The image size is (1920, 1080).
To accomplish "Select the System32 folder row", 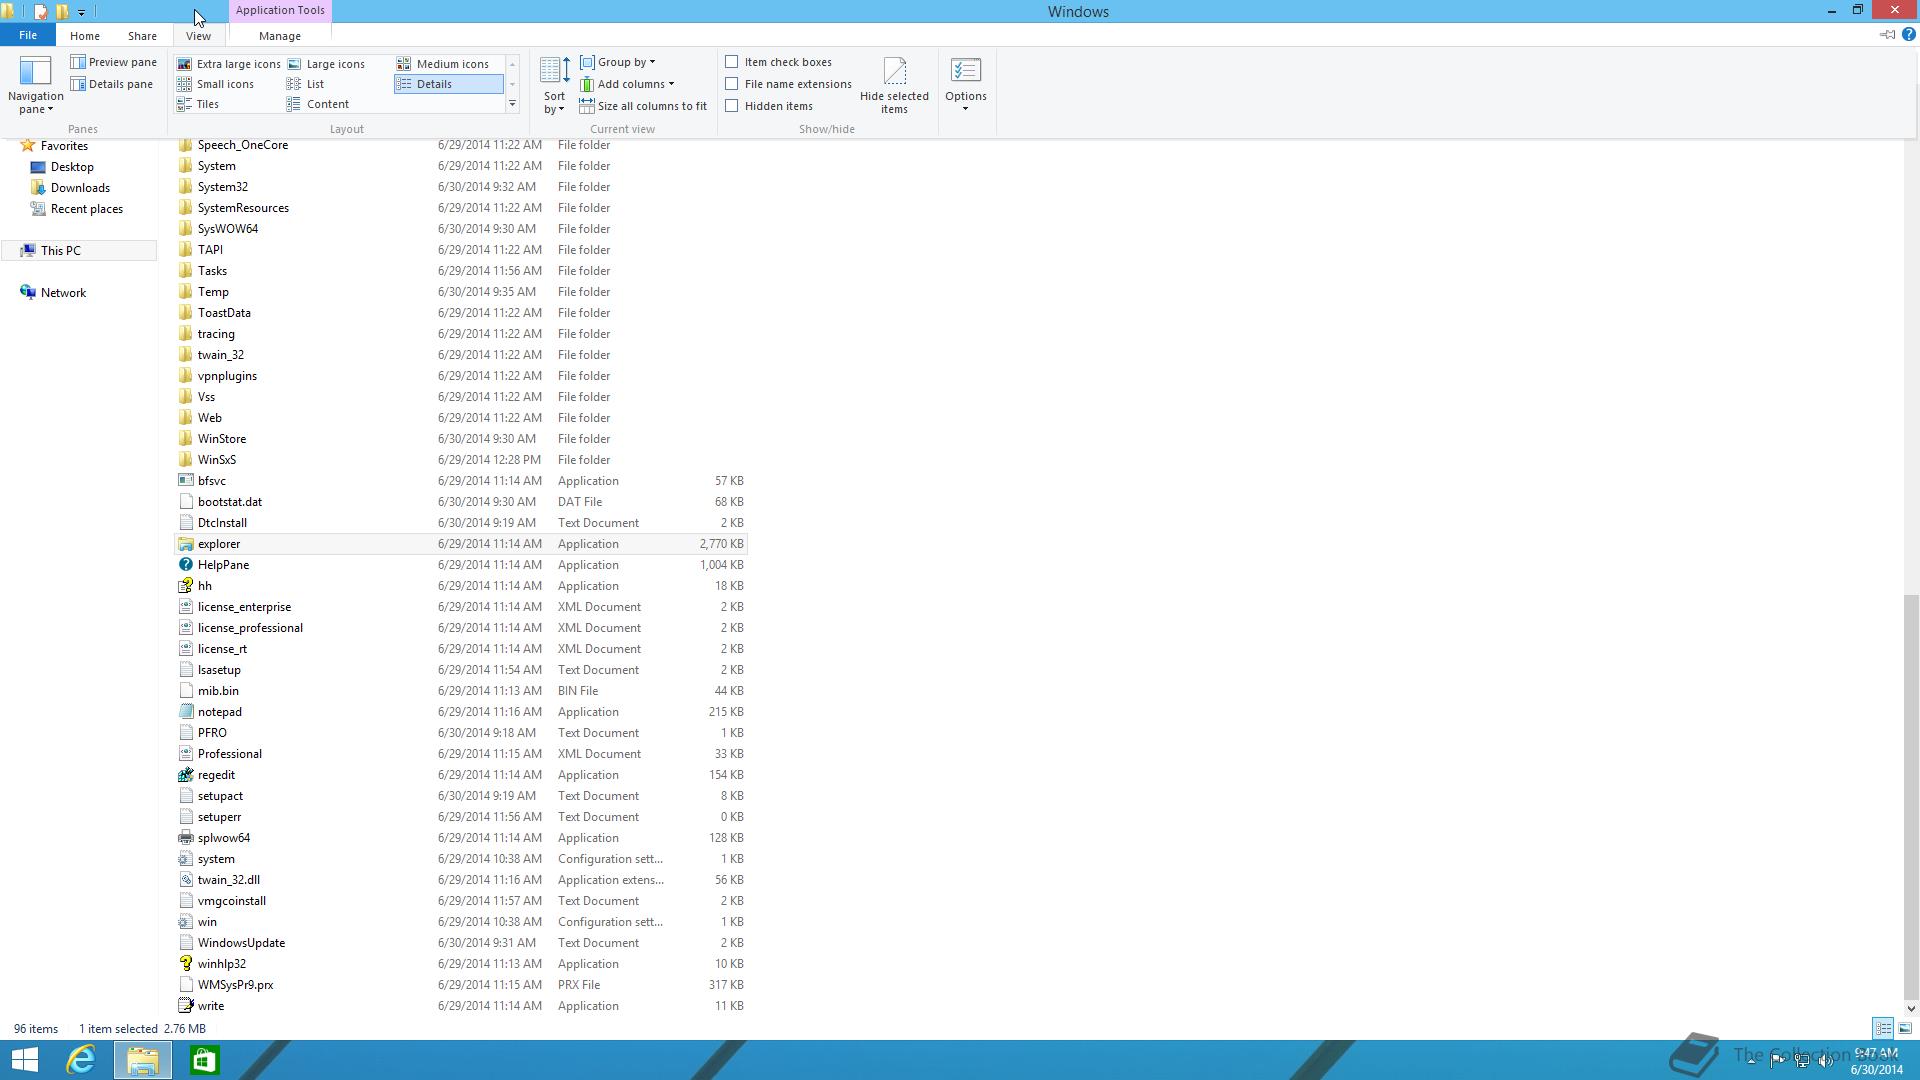I will (461, 187).
